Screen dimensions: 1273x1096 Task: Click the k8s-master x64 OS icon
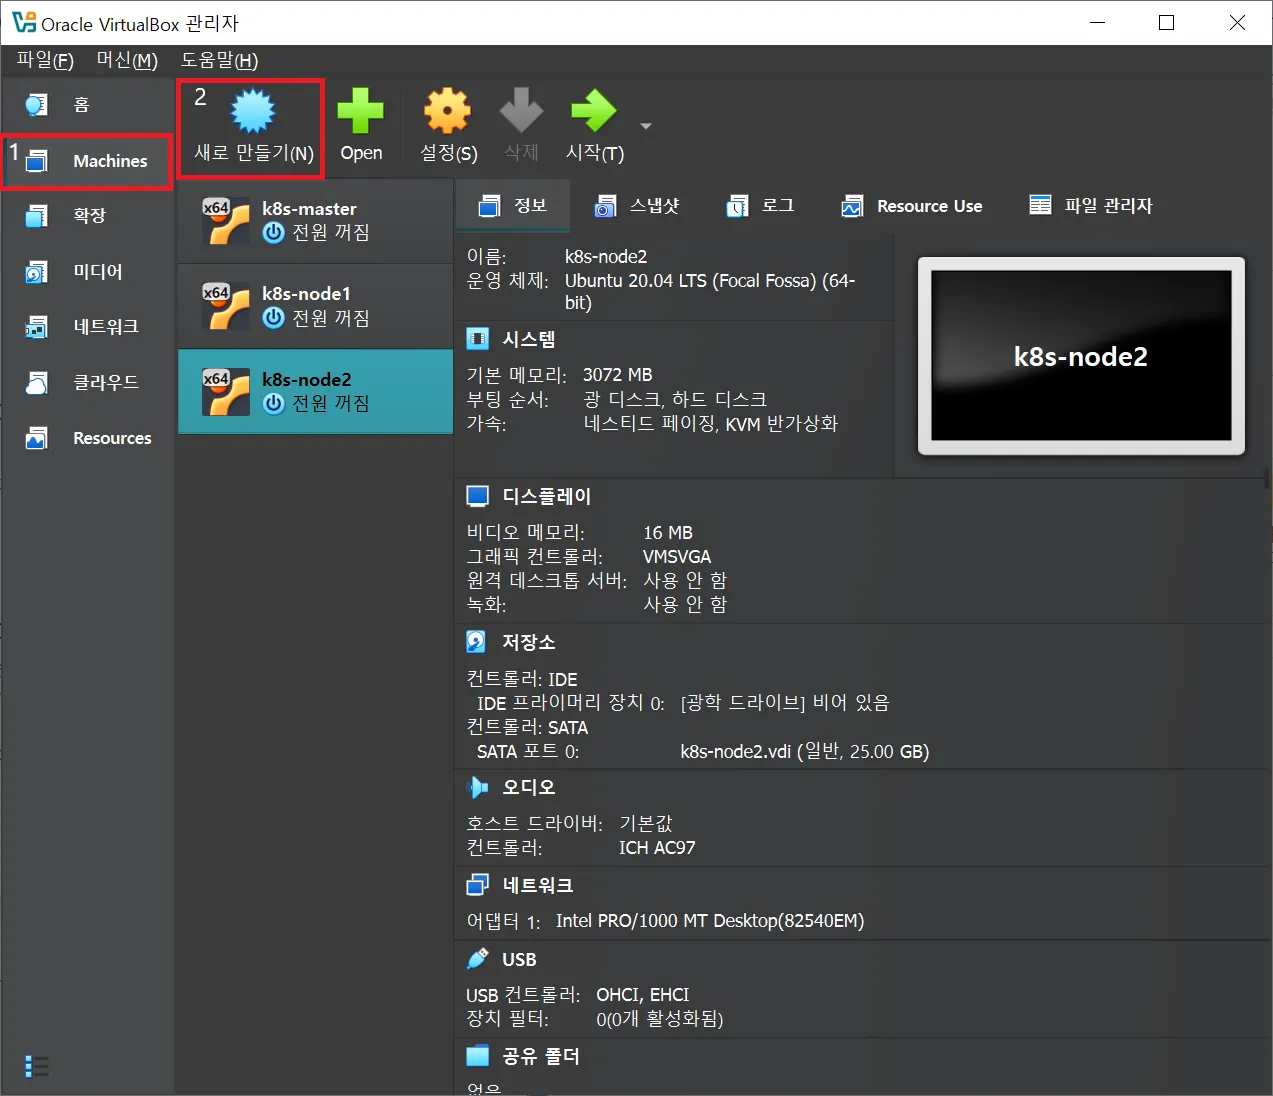[226, 221]
